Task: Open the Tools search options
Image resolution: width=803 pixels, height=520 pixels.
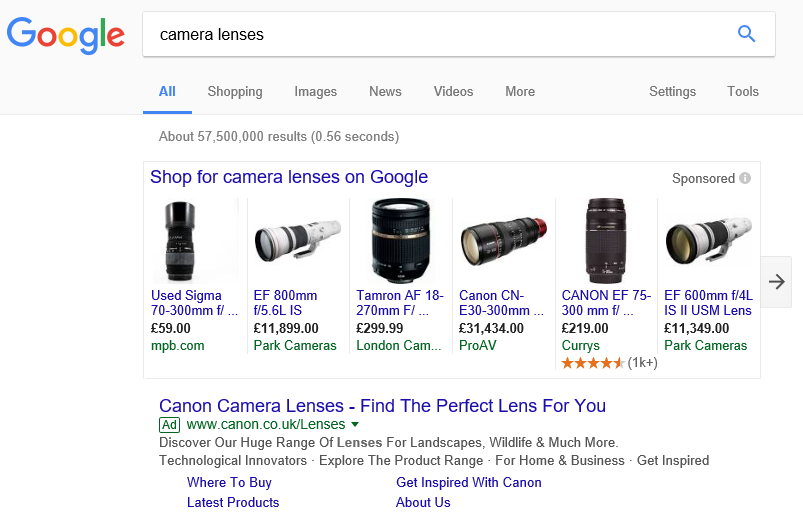Action: (x=742, y=91)
